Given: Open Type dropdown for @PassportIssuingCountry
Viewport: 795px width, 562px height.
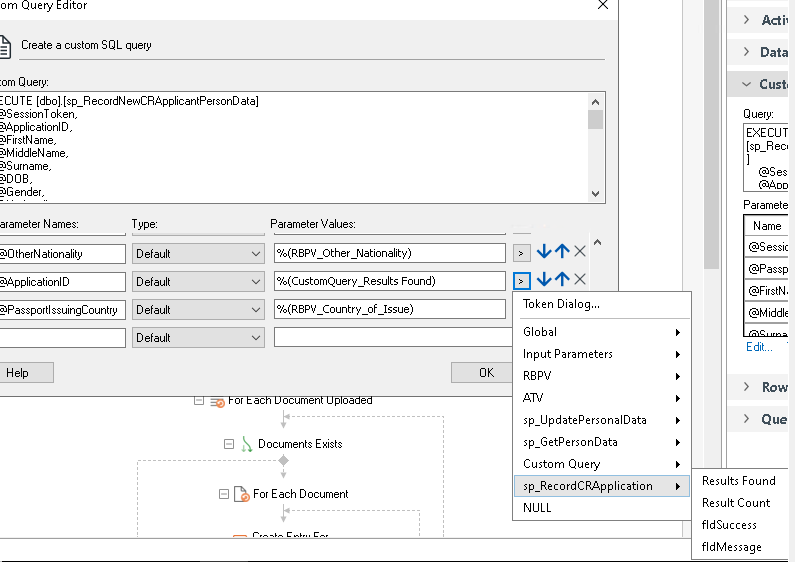Looking at the screenshot, I should point(198,310).
